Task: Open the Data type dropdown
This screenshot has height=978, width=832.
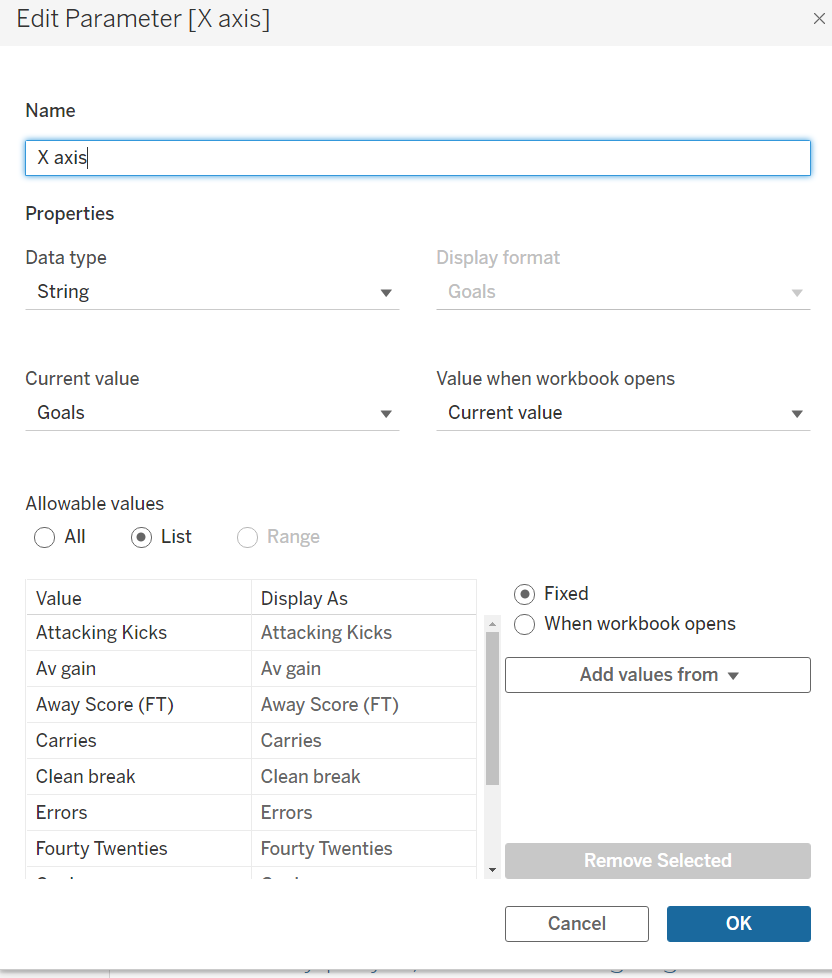Action: coord(212,292)
